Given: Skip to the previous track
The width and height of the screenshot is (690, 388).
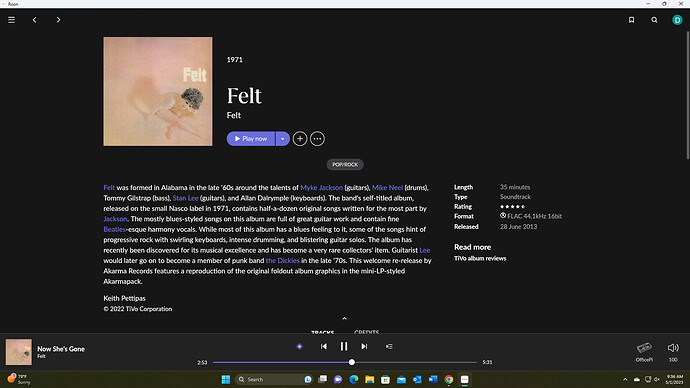Looking at the screenshot, I should tap(323, 347).
